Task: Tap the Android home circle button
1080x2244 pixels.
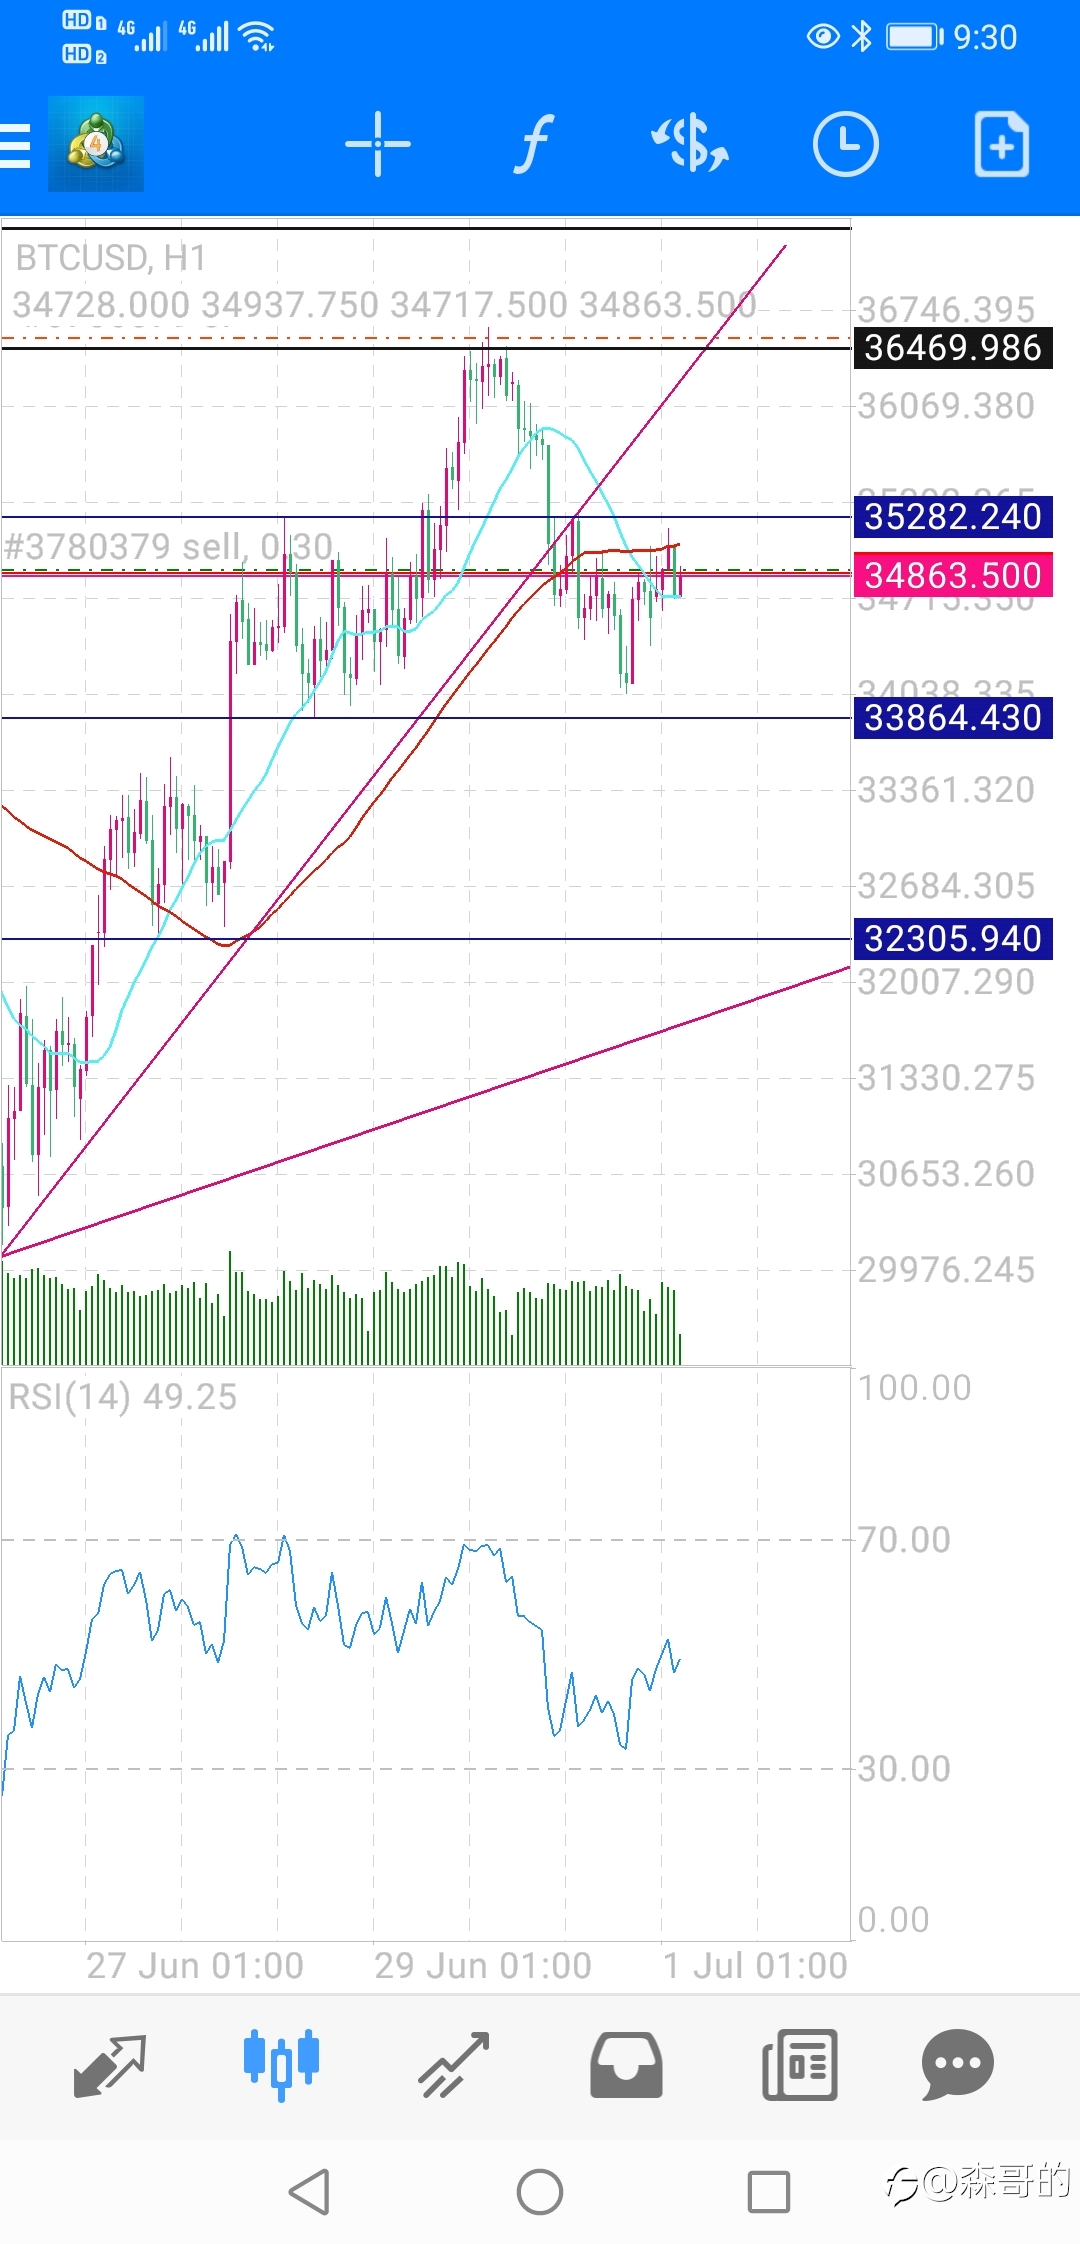Action: [540, 2192]
